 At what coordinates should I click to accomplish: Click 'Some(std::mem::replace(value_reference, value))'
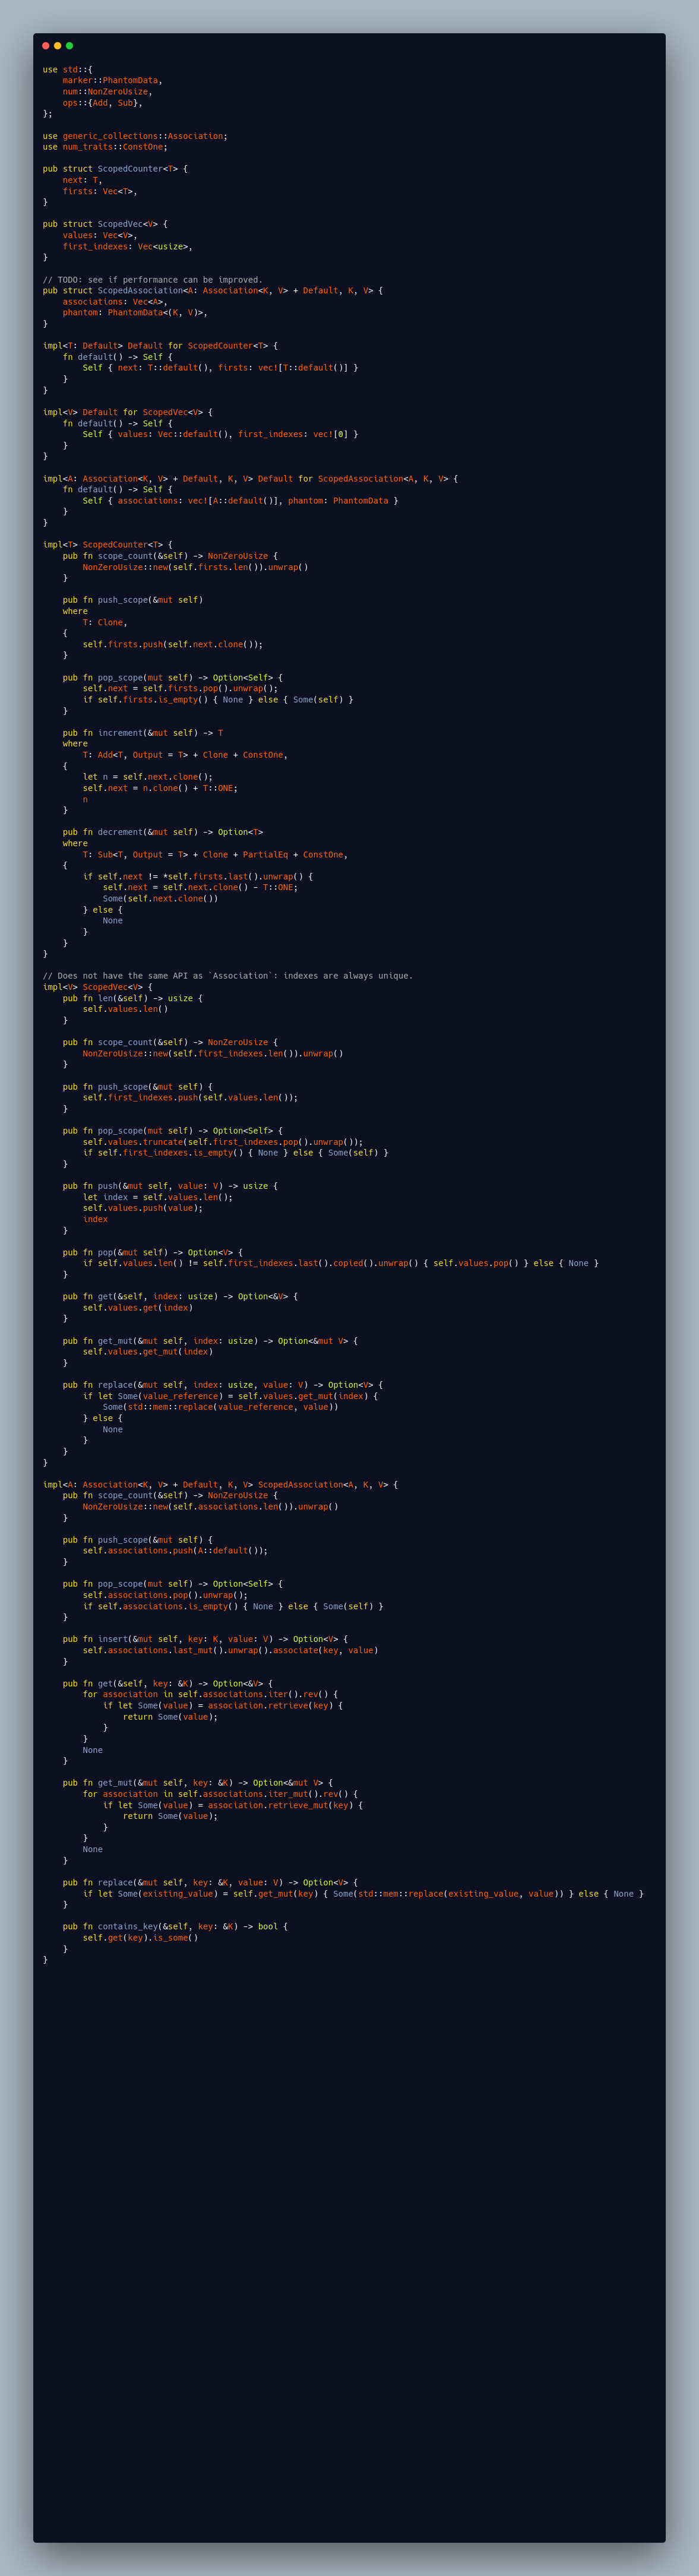pos(220,1407)
